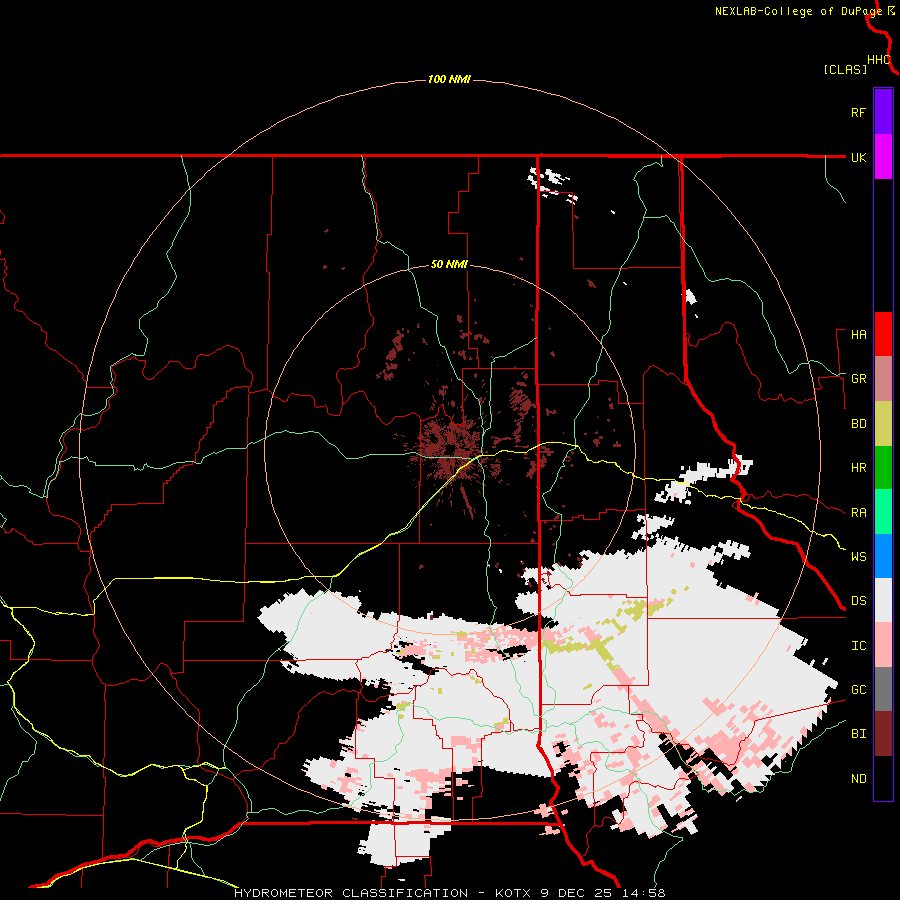This screenshot has height=900, width=900.
Task: Click the [CLAS] legend heading
Action: (845, 69)
